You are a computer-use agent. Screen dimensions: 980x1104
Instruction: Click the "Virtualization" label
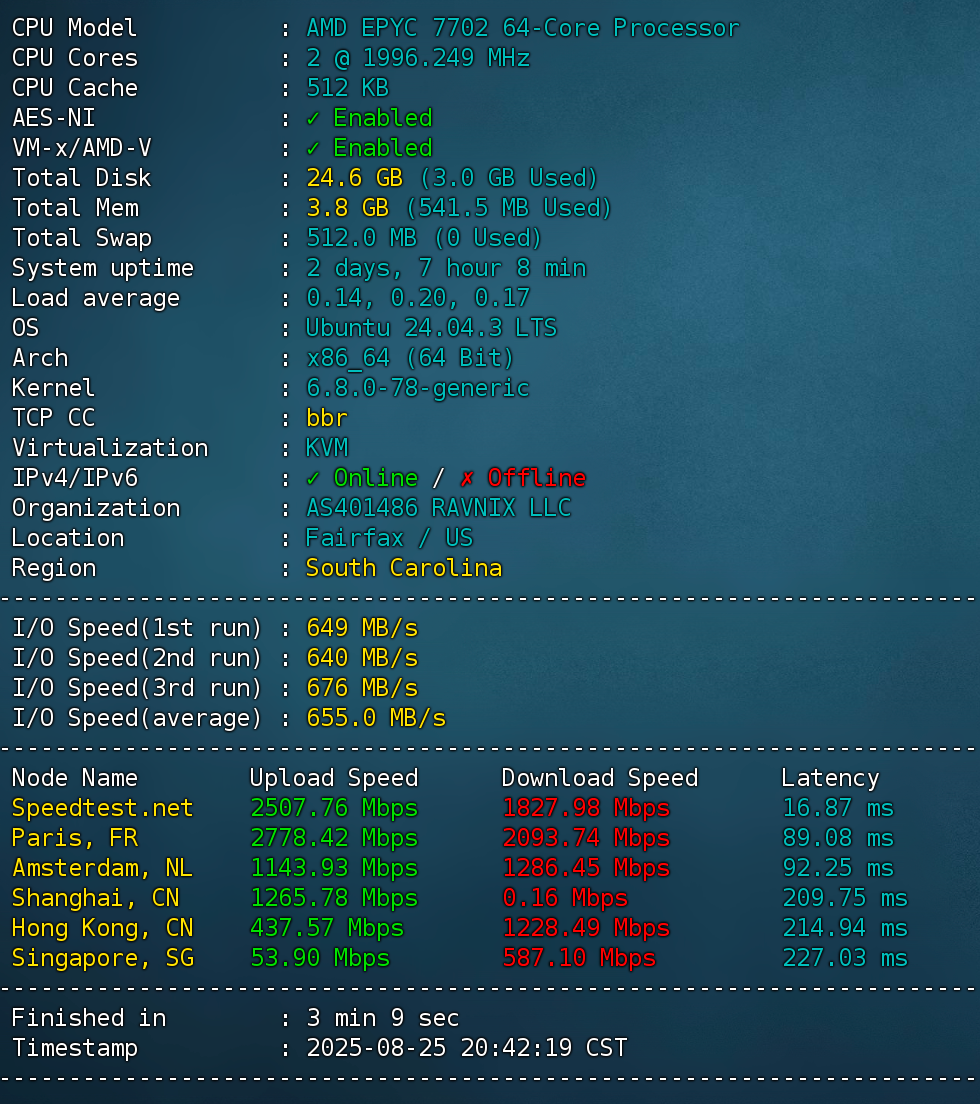(110, 448)
